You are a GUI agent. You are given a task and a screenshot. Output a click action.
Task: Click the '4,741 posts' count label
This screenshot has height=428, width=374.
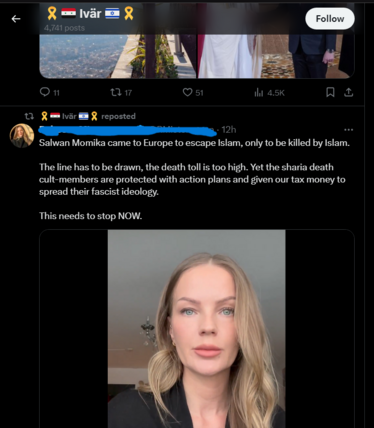pos(64,28)
